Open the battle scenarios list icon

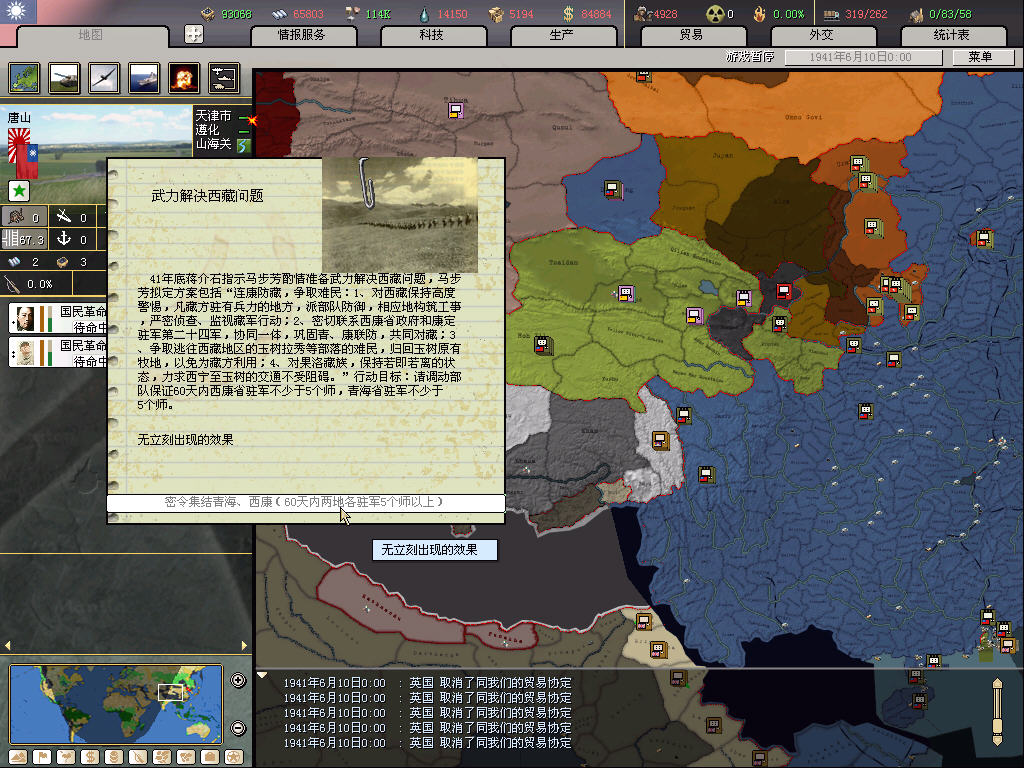[223, 77]
